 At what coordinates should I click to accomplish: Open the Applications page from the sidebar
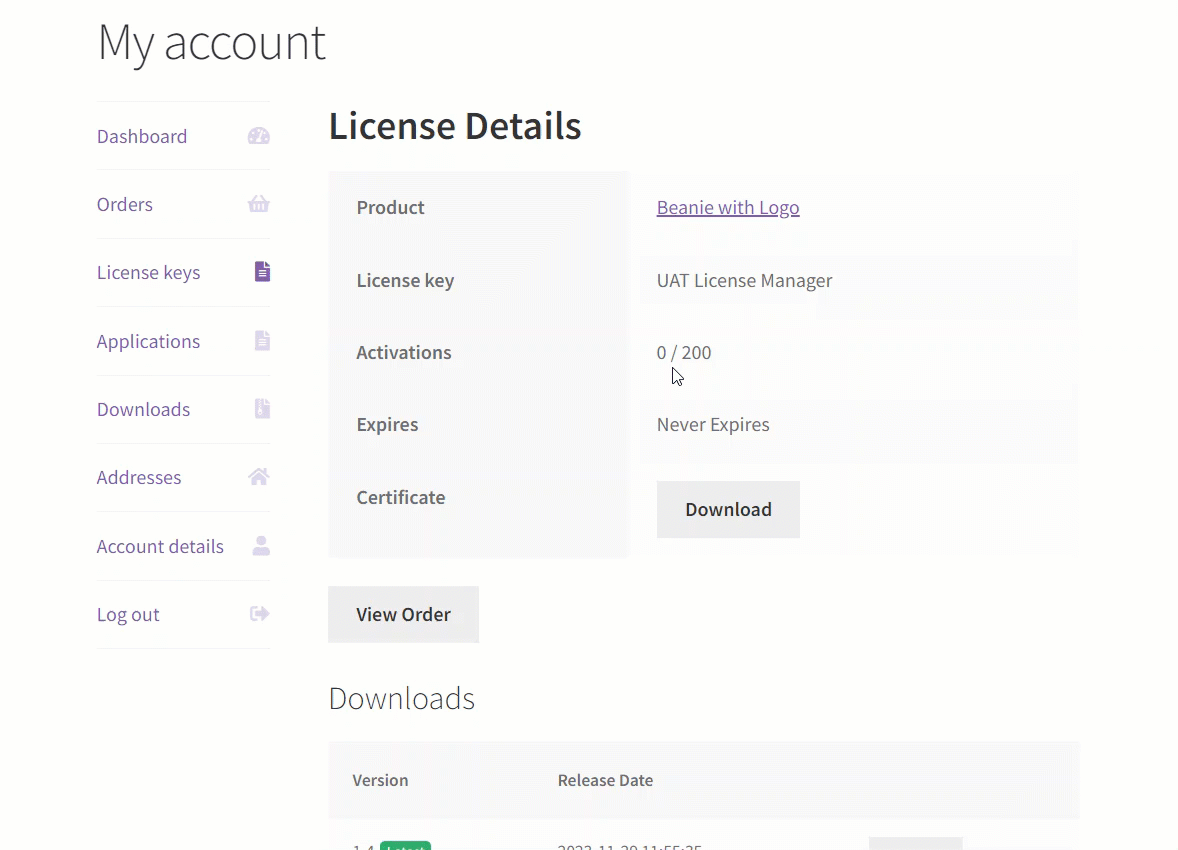[148, 341]
